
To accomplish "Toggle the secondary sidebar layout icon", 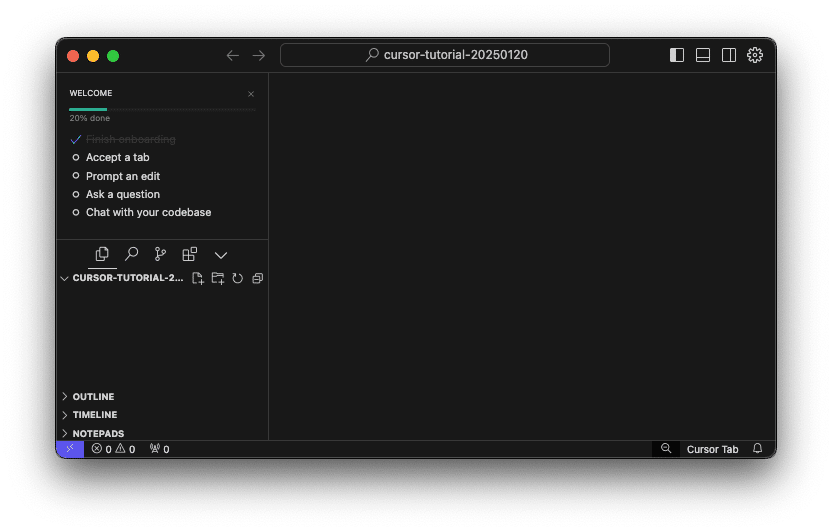I will pyautogui.click(x=729, y=55).
